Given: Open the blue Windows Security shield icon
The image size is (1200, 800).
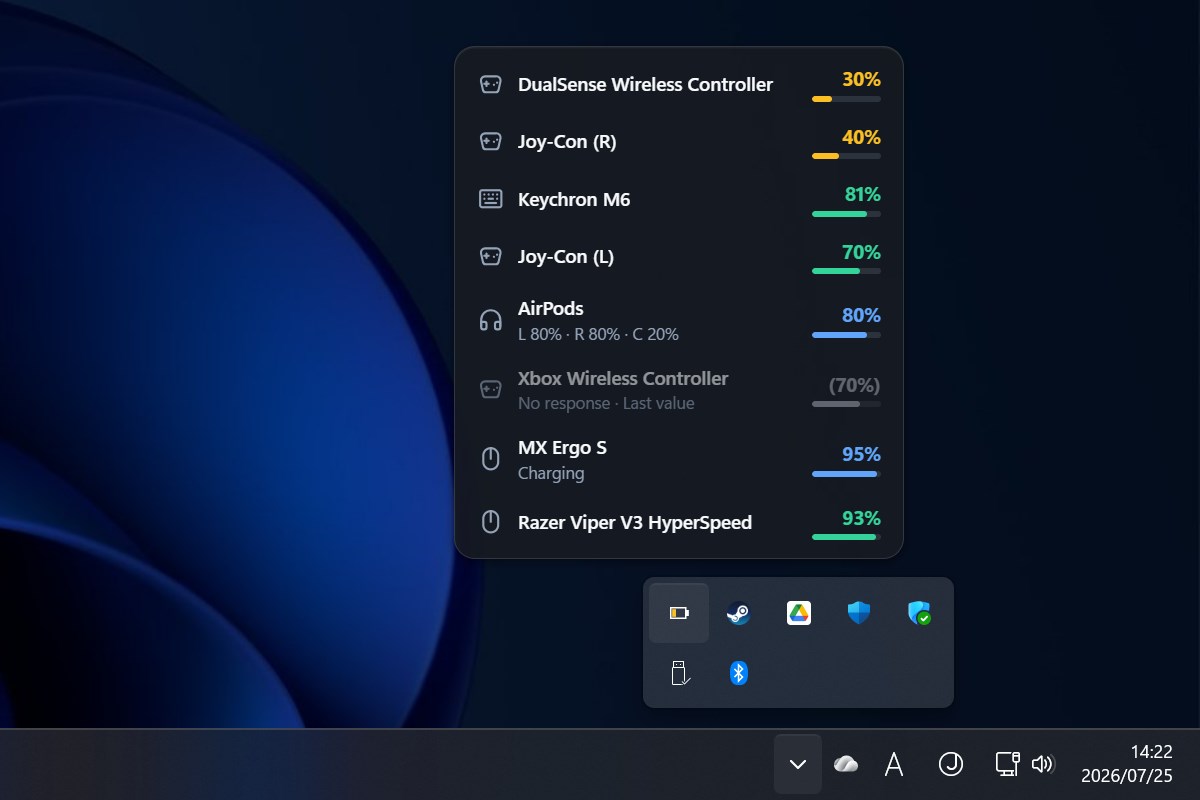Looking at the screenshot, I should click(x=858, y=613).
